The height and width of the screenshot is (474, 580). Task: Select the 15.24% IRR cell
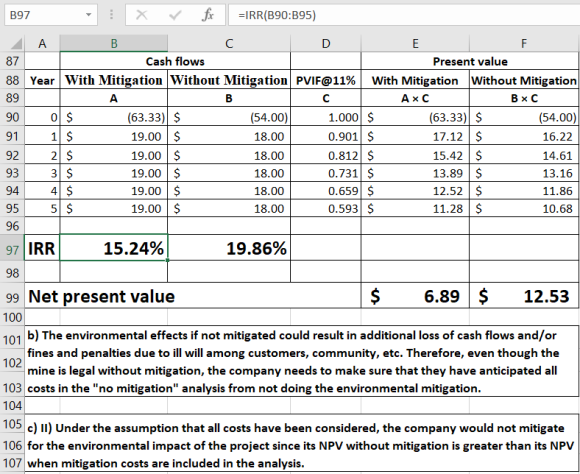114,248
